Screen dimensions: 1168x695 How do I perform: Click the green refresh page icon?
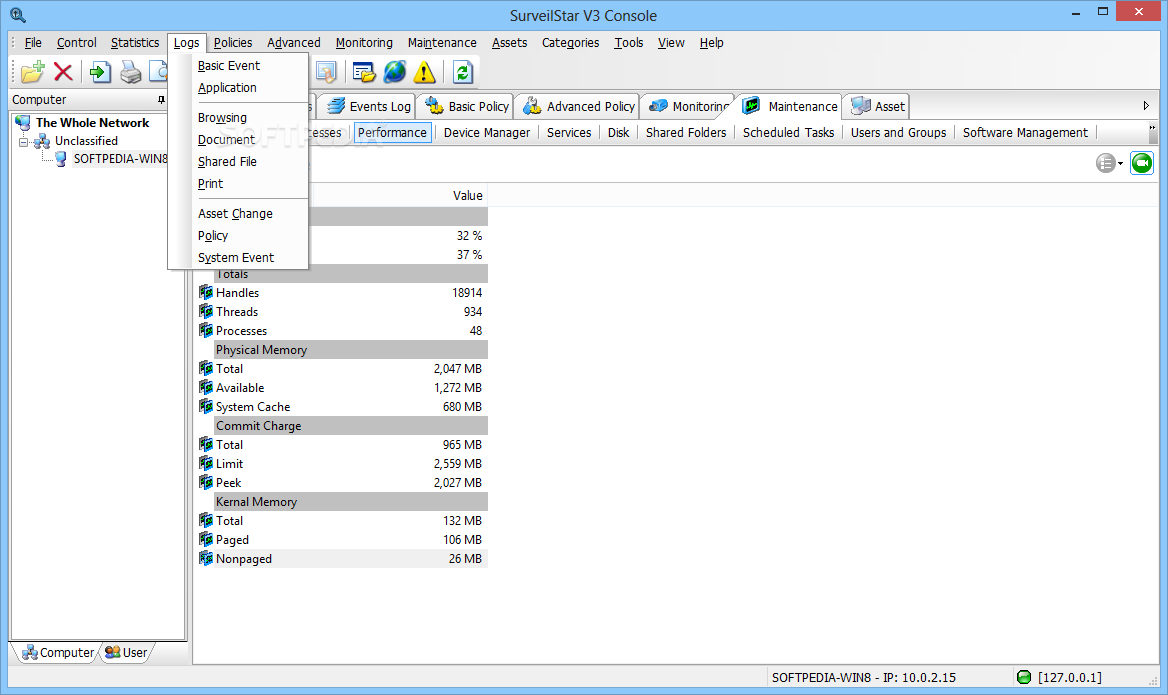click(x=463, y=72)
